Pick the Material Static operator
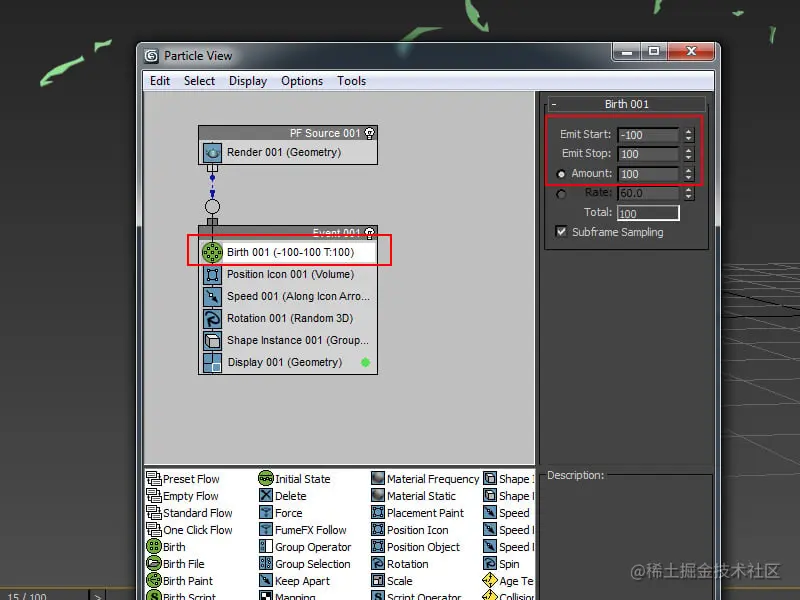Viewport: 800px width, 600px height. (413, 495)
